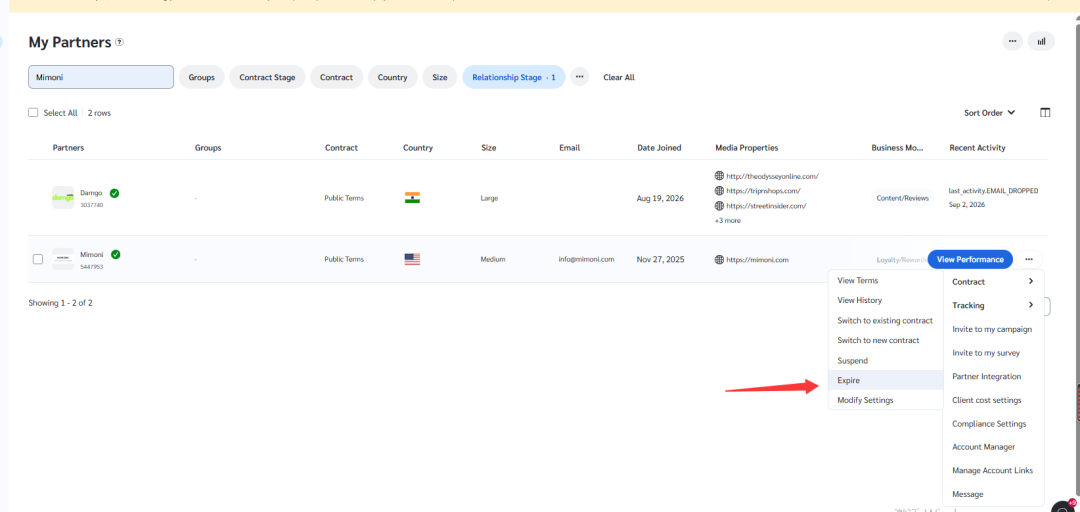Click the Damgo partner name
This screenshot has height=512, width=1080.
tap(91, 193)
